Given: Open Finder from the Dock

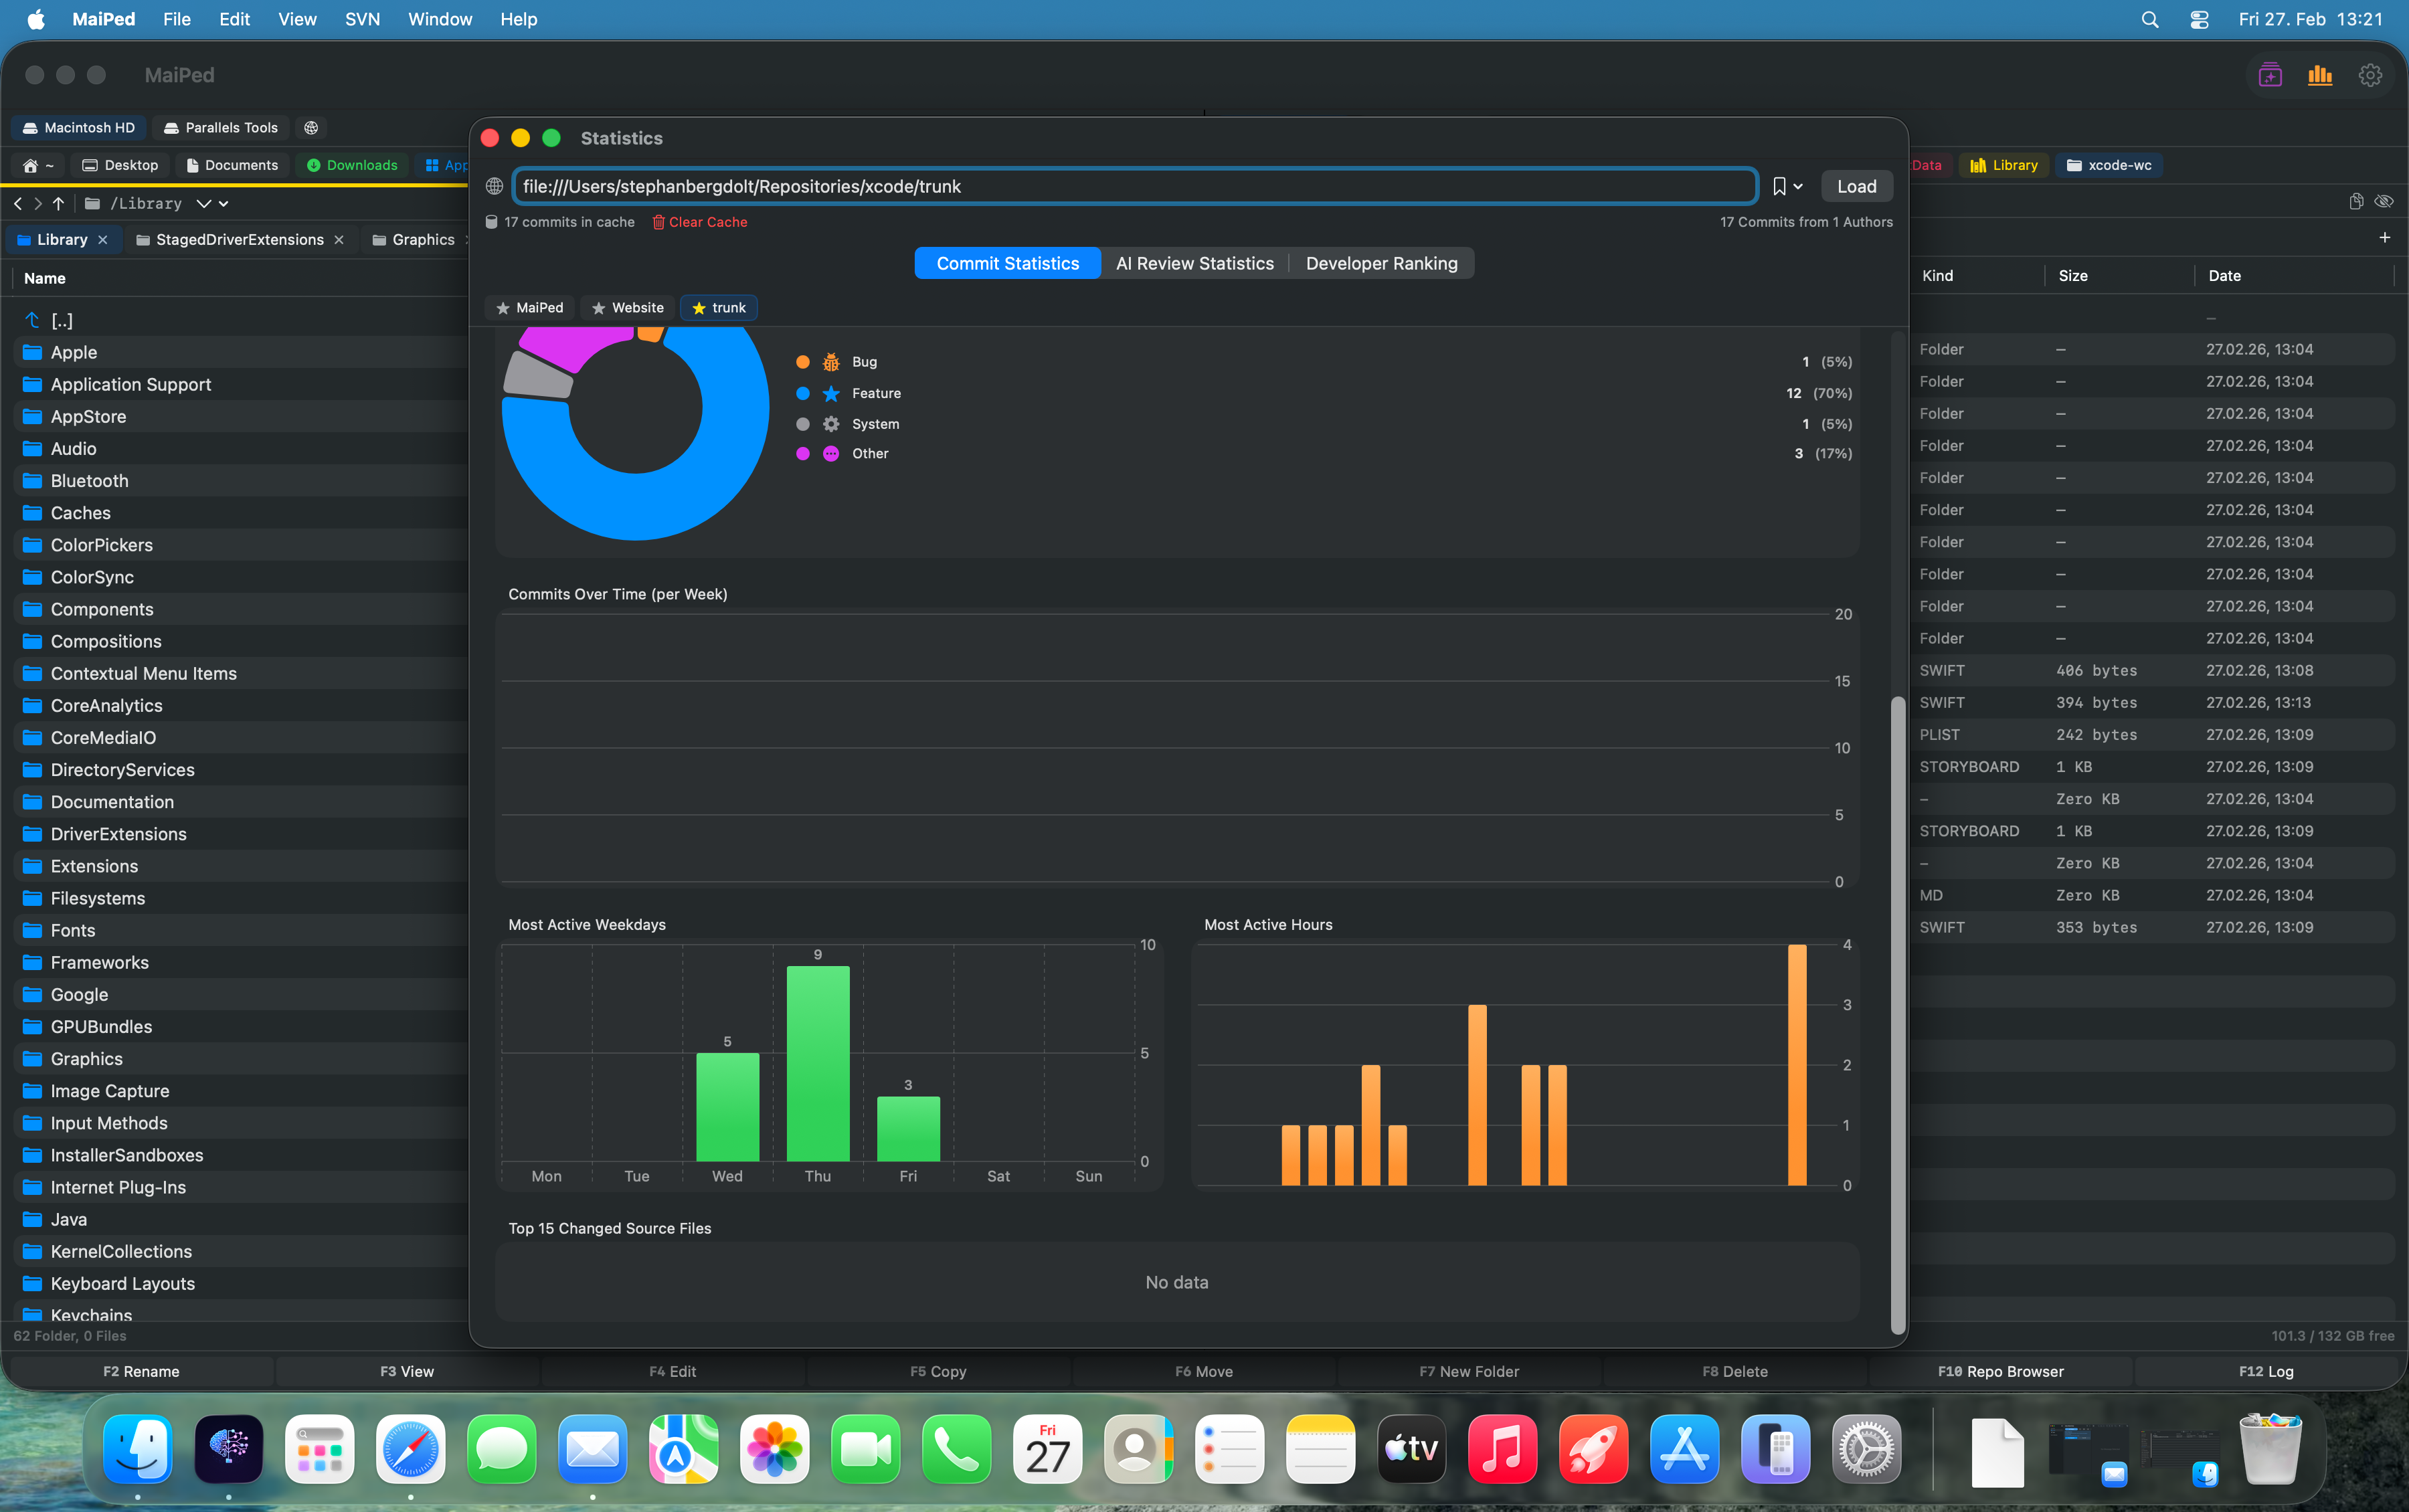Looking at the screenshot, I should point(137,1449).
